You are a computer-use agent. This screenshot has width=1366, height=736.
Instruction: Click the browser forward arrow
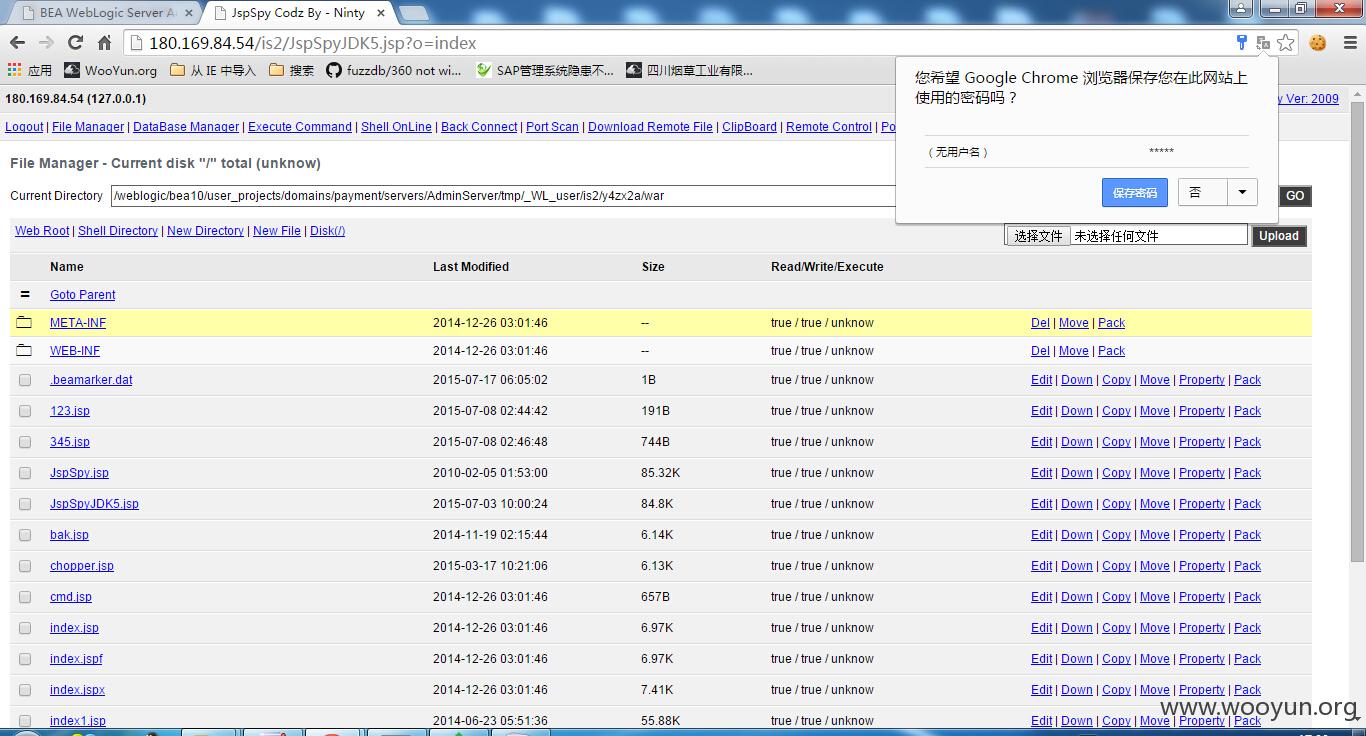[x=46, y=43]
